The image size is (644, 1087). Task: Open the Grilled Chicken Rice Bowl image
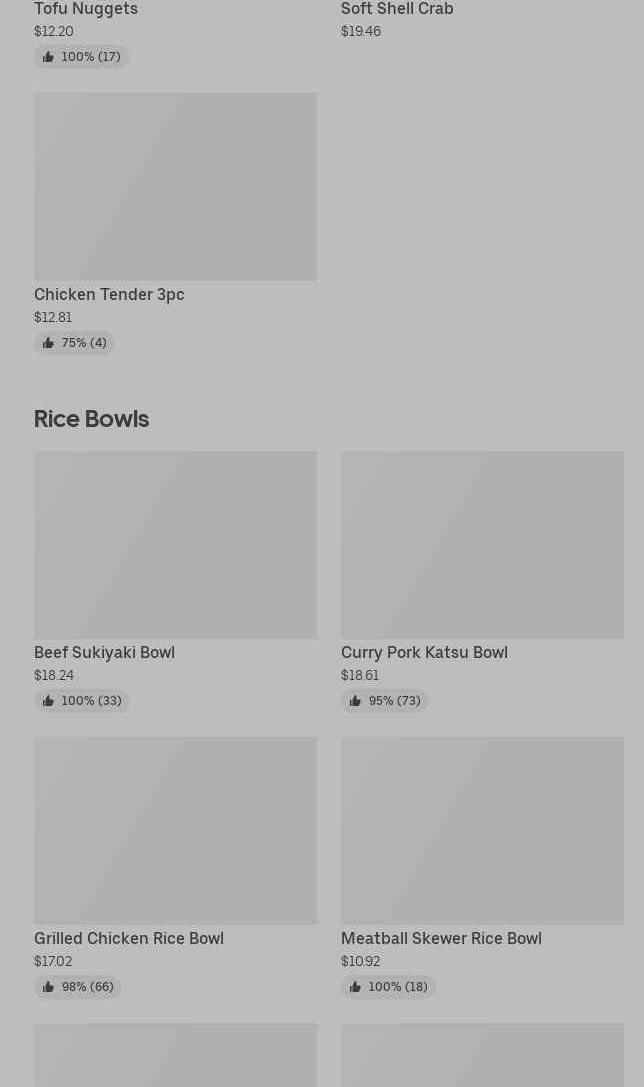click(175, 831)
